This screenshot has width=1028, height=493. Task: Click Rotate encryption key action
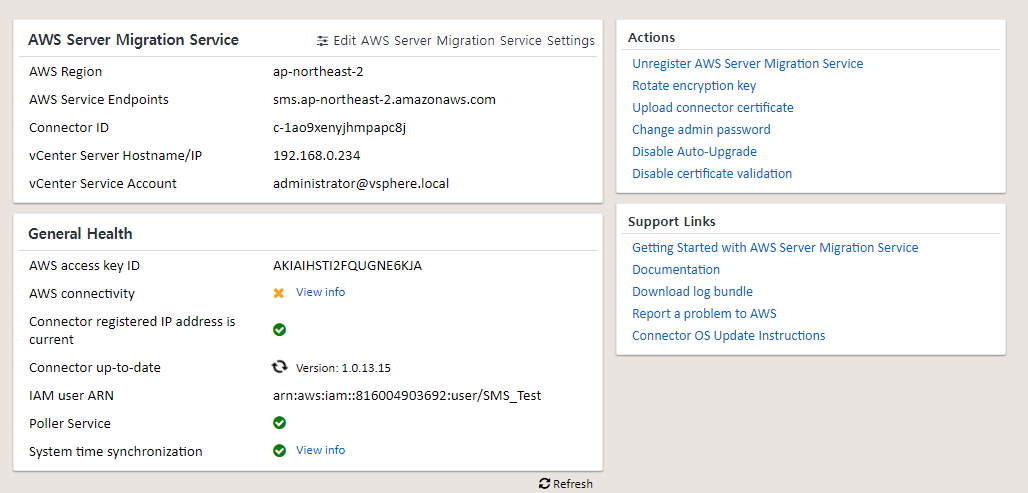[694, 86]
